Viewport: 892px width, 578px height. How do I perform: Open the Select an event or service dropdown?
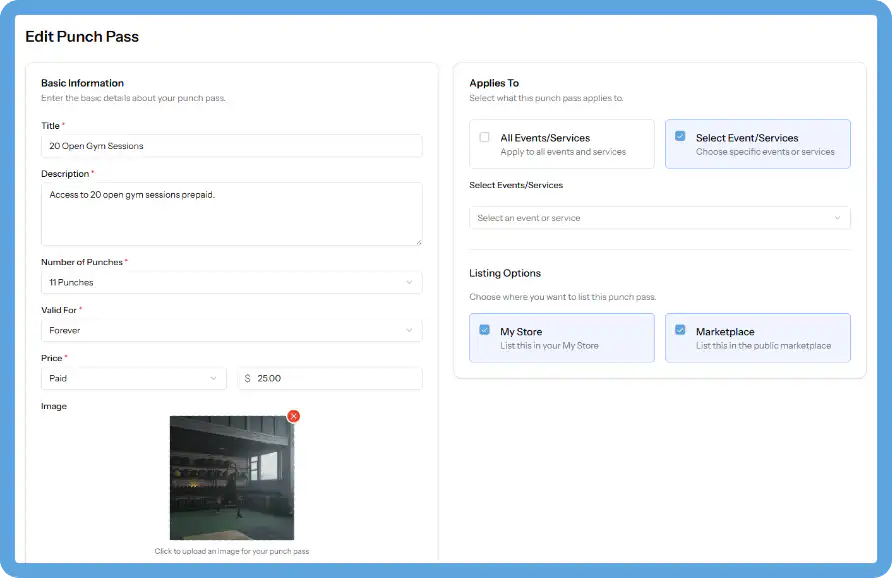659,217
